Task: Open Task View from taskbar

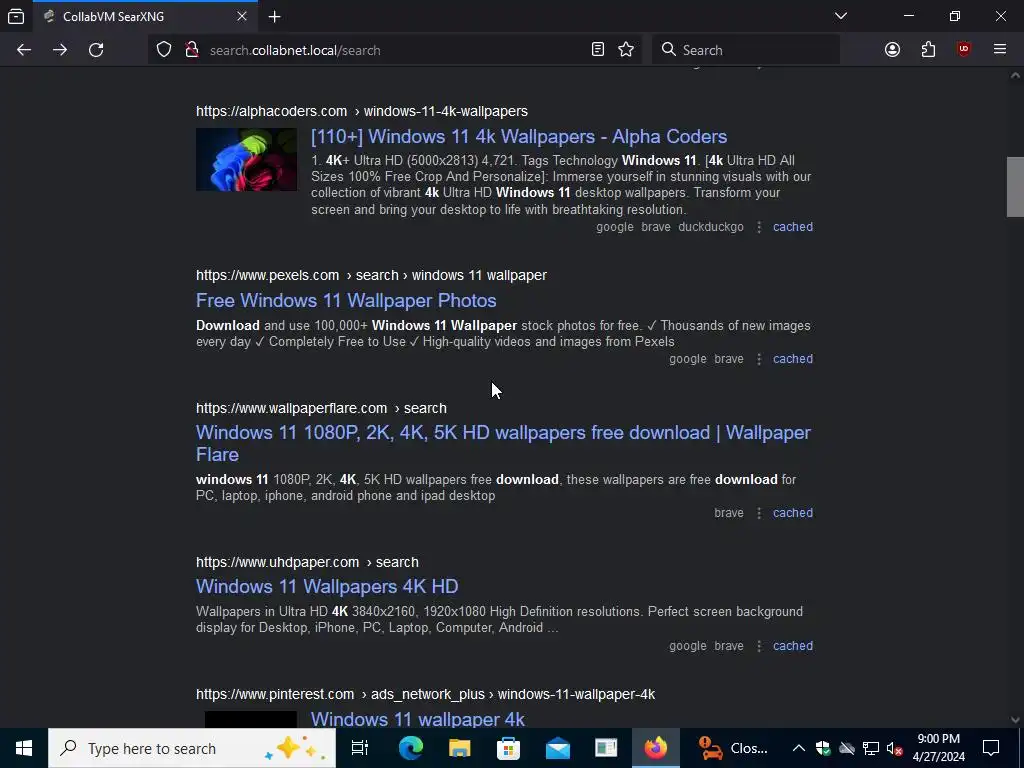Action: [360, 748]
